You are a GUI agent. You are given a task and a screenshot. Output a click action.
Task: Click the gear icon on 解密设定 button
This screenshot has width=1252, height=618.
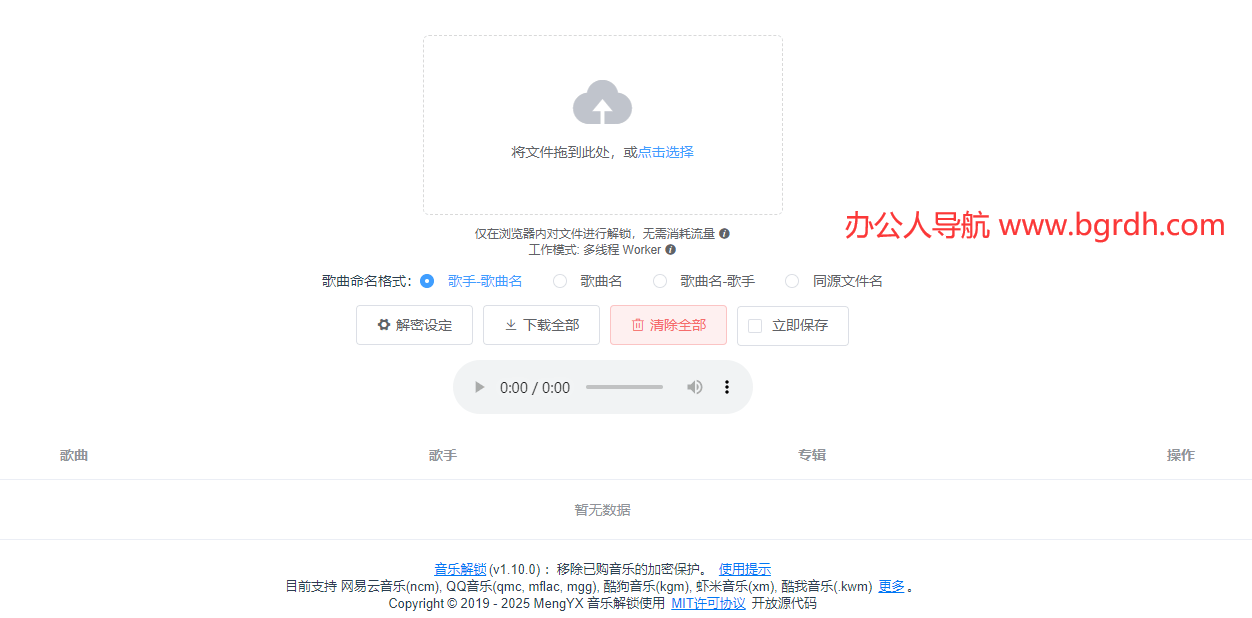coord(383,325)
